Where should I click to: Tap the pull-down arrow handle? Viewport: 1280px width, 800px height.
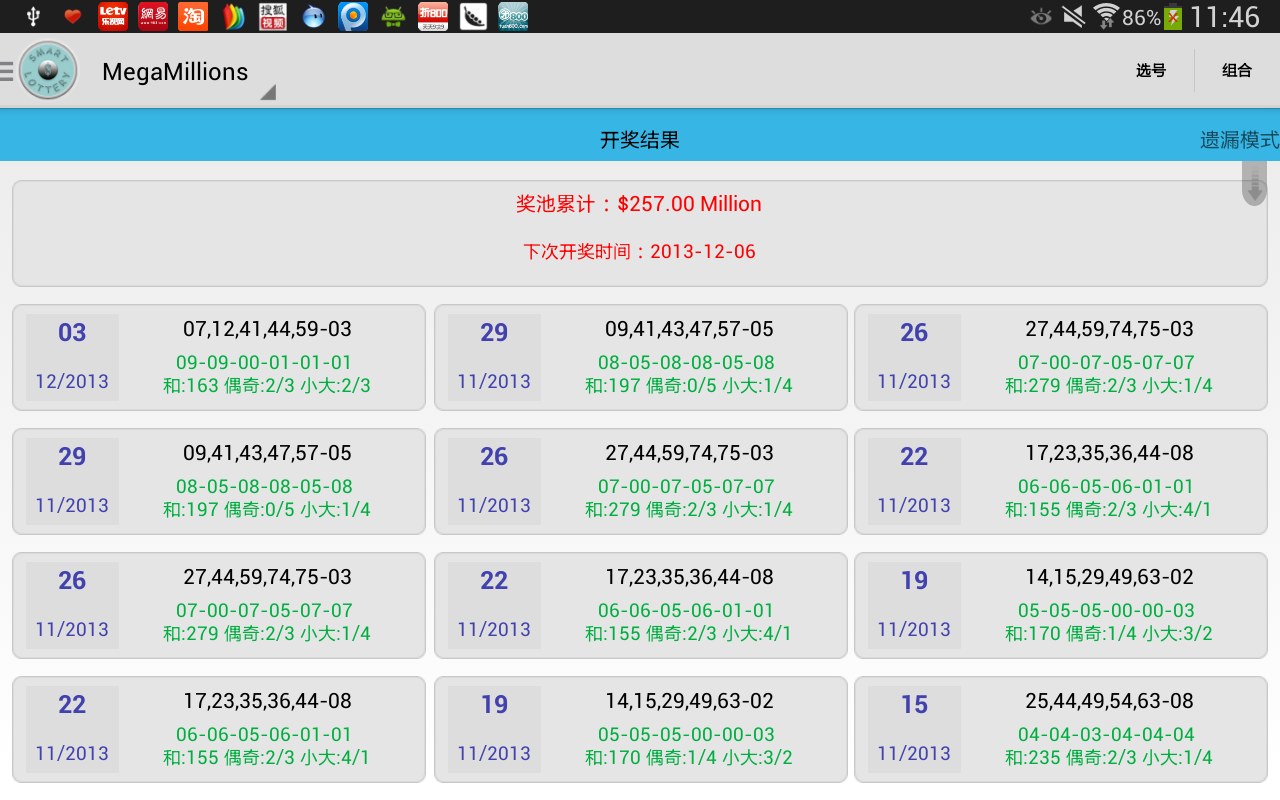pyautogui.click(x=1254, y=186)
